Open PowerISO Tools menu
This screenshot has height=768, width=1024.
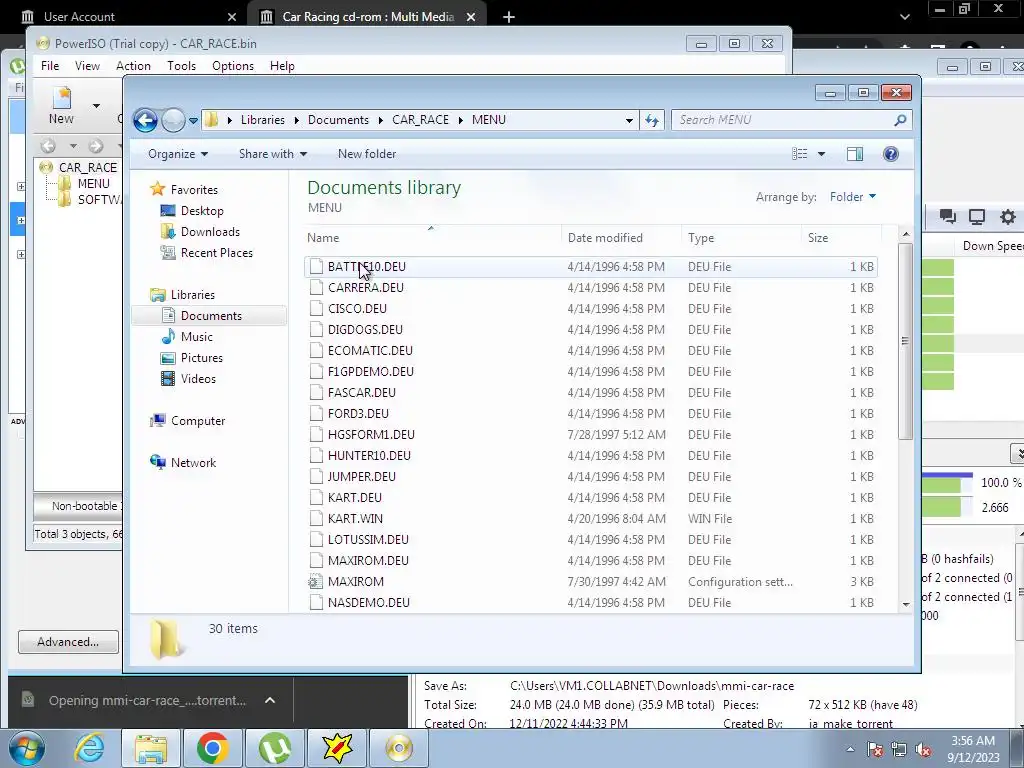pos(181,66)
